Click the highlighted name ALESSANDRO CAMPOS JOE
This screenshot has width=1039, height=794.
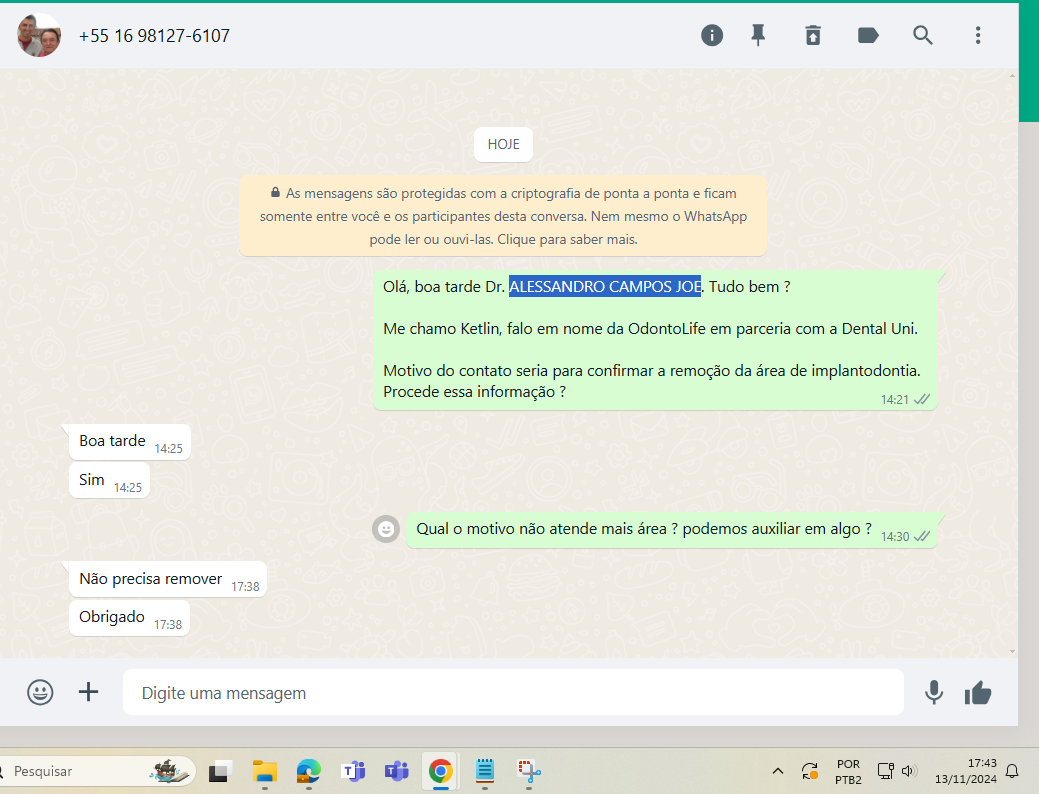click(604, 286)
